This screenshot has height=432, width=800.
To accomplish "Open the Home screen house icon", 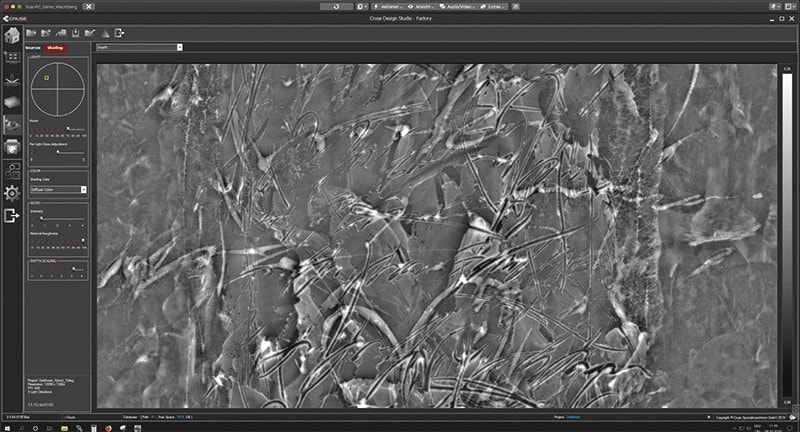I will [x=12, y=36].
